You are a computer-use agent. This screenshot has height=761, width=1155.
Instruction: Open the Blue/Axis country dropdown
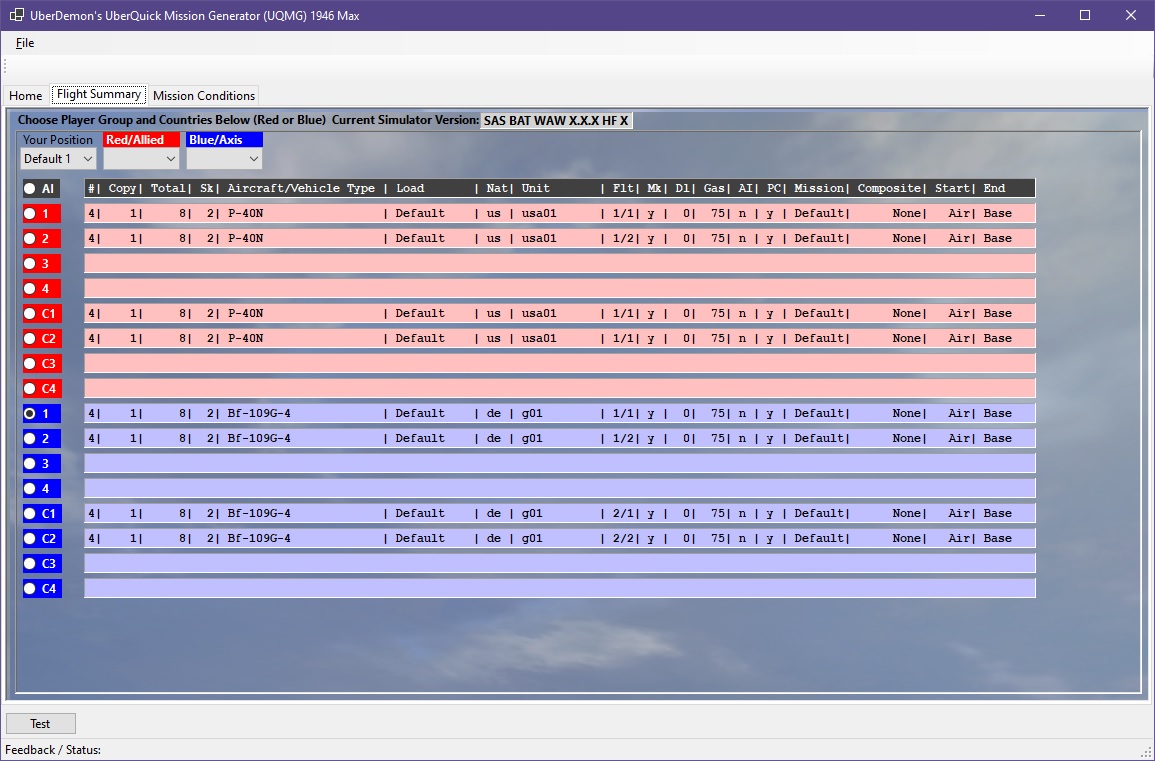(x=225, y=159)
